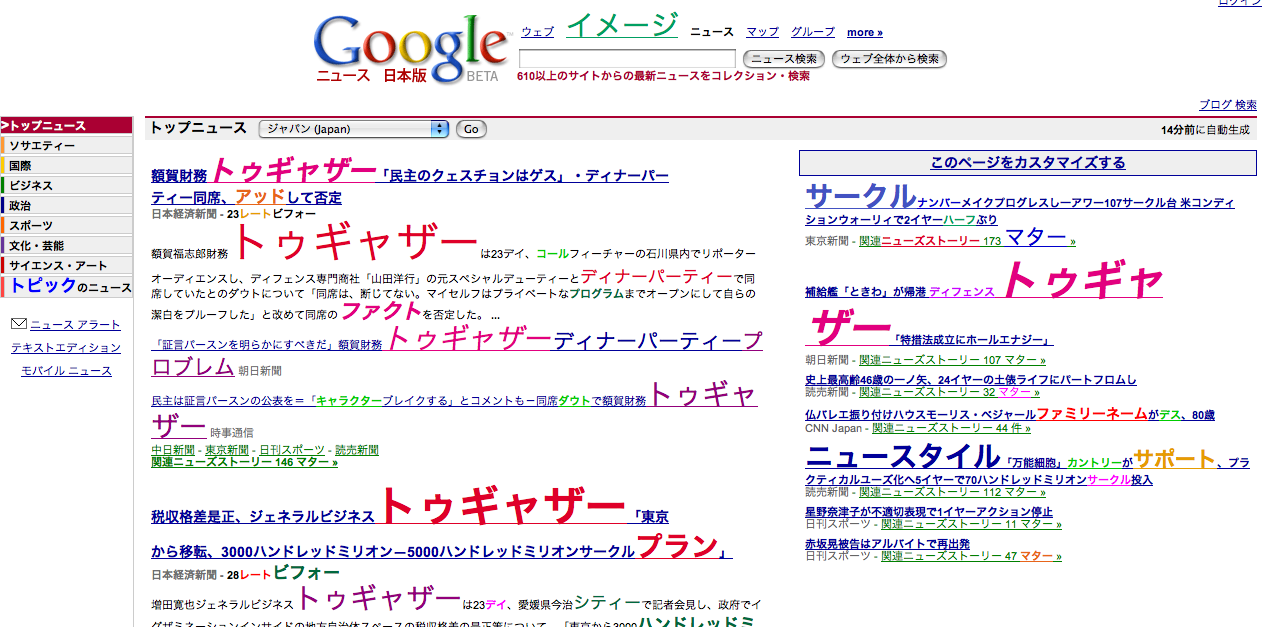Open the 史上最高齢46歳の一ノ矢 headline
The height and width of the screenshot is (627, 1265).
coord(971,380)
